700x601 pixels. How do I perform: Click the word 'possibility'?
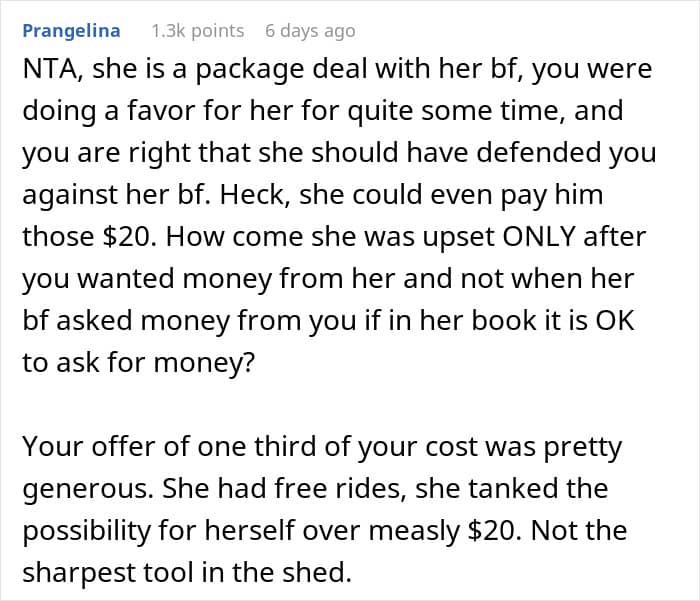90,530
